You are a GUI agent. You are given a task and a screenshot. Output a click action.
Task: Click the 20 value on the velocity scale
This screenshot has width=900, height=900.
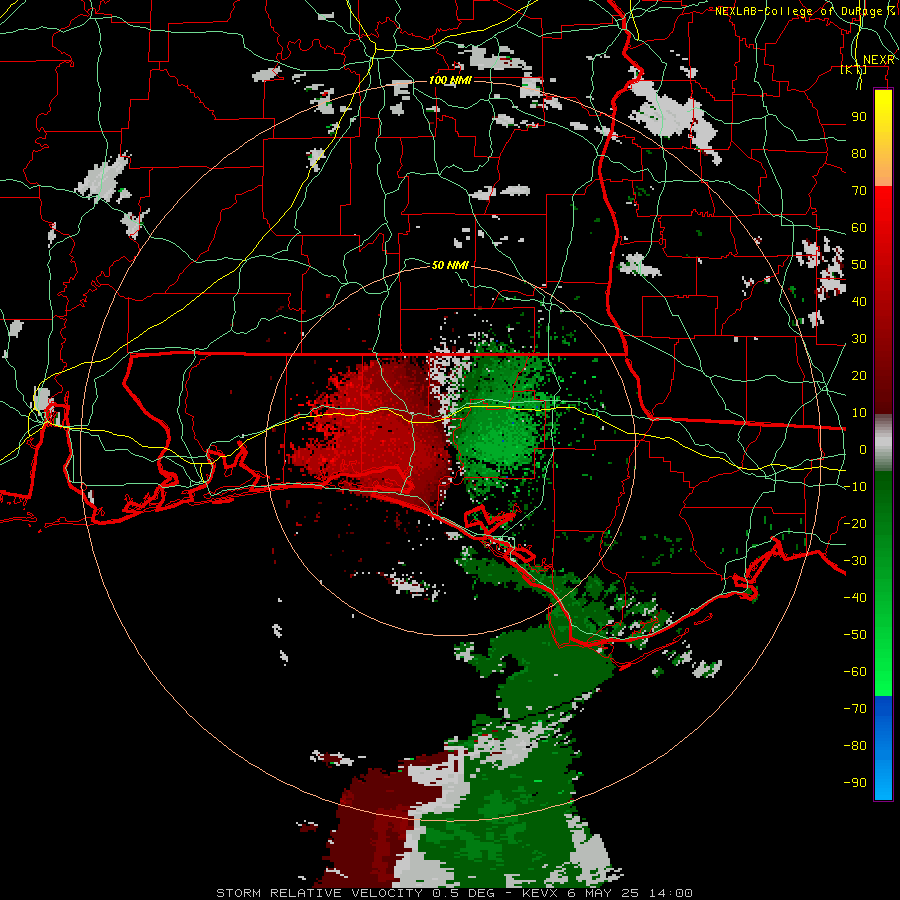(x=859, y=375)
